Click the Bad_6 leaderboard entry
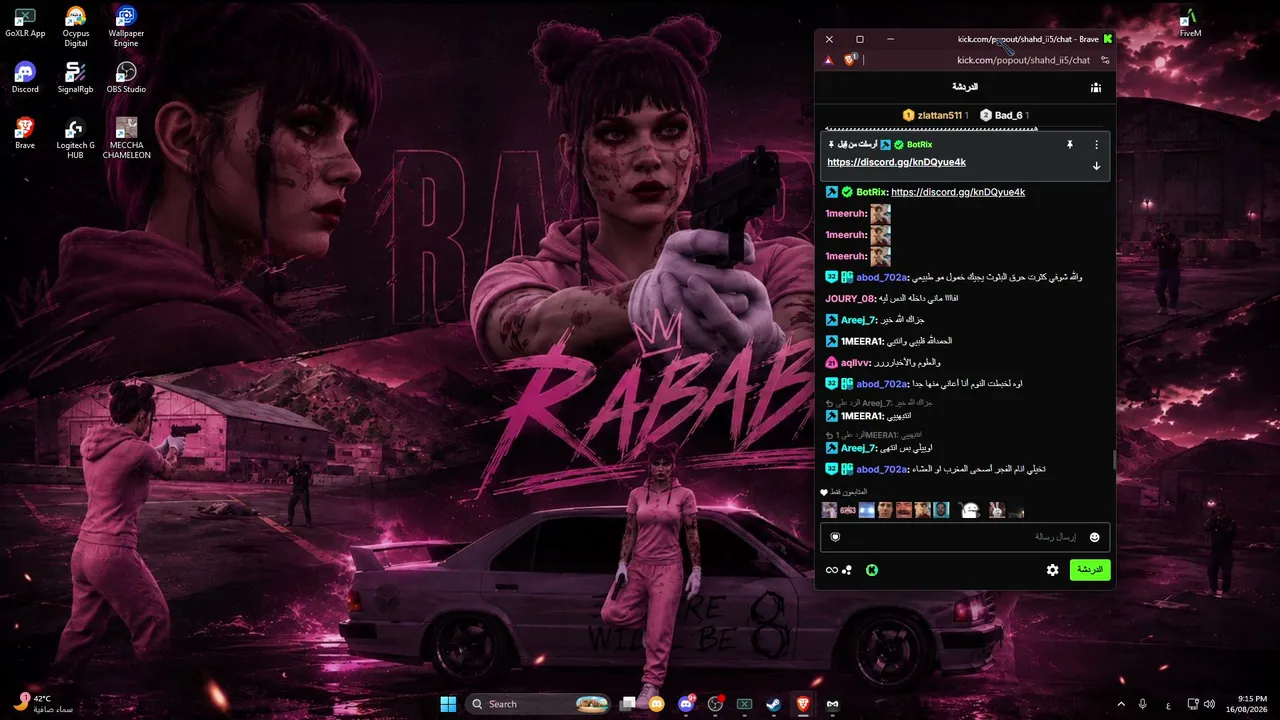 click(1005, 115)
